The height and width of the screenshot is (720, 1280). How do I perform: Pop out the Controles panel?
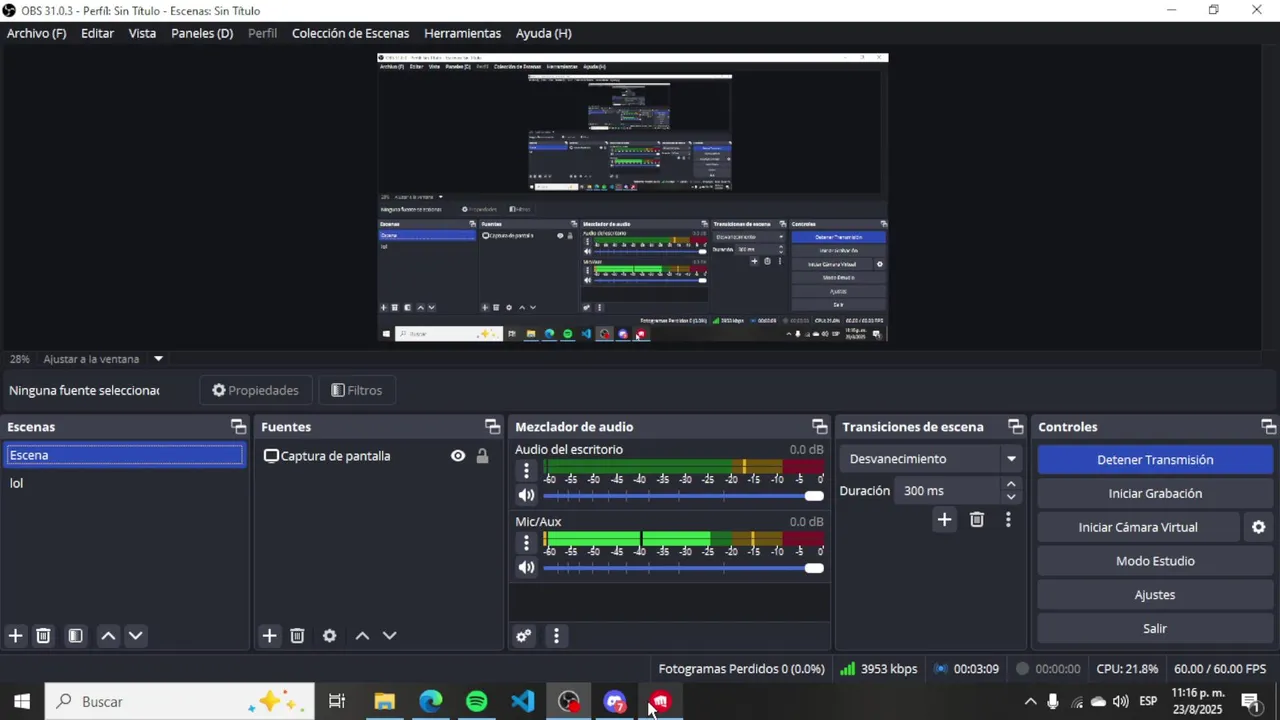pyautogui.click(x=1268, y=427)
